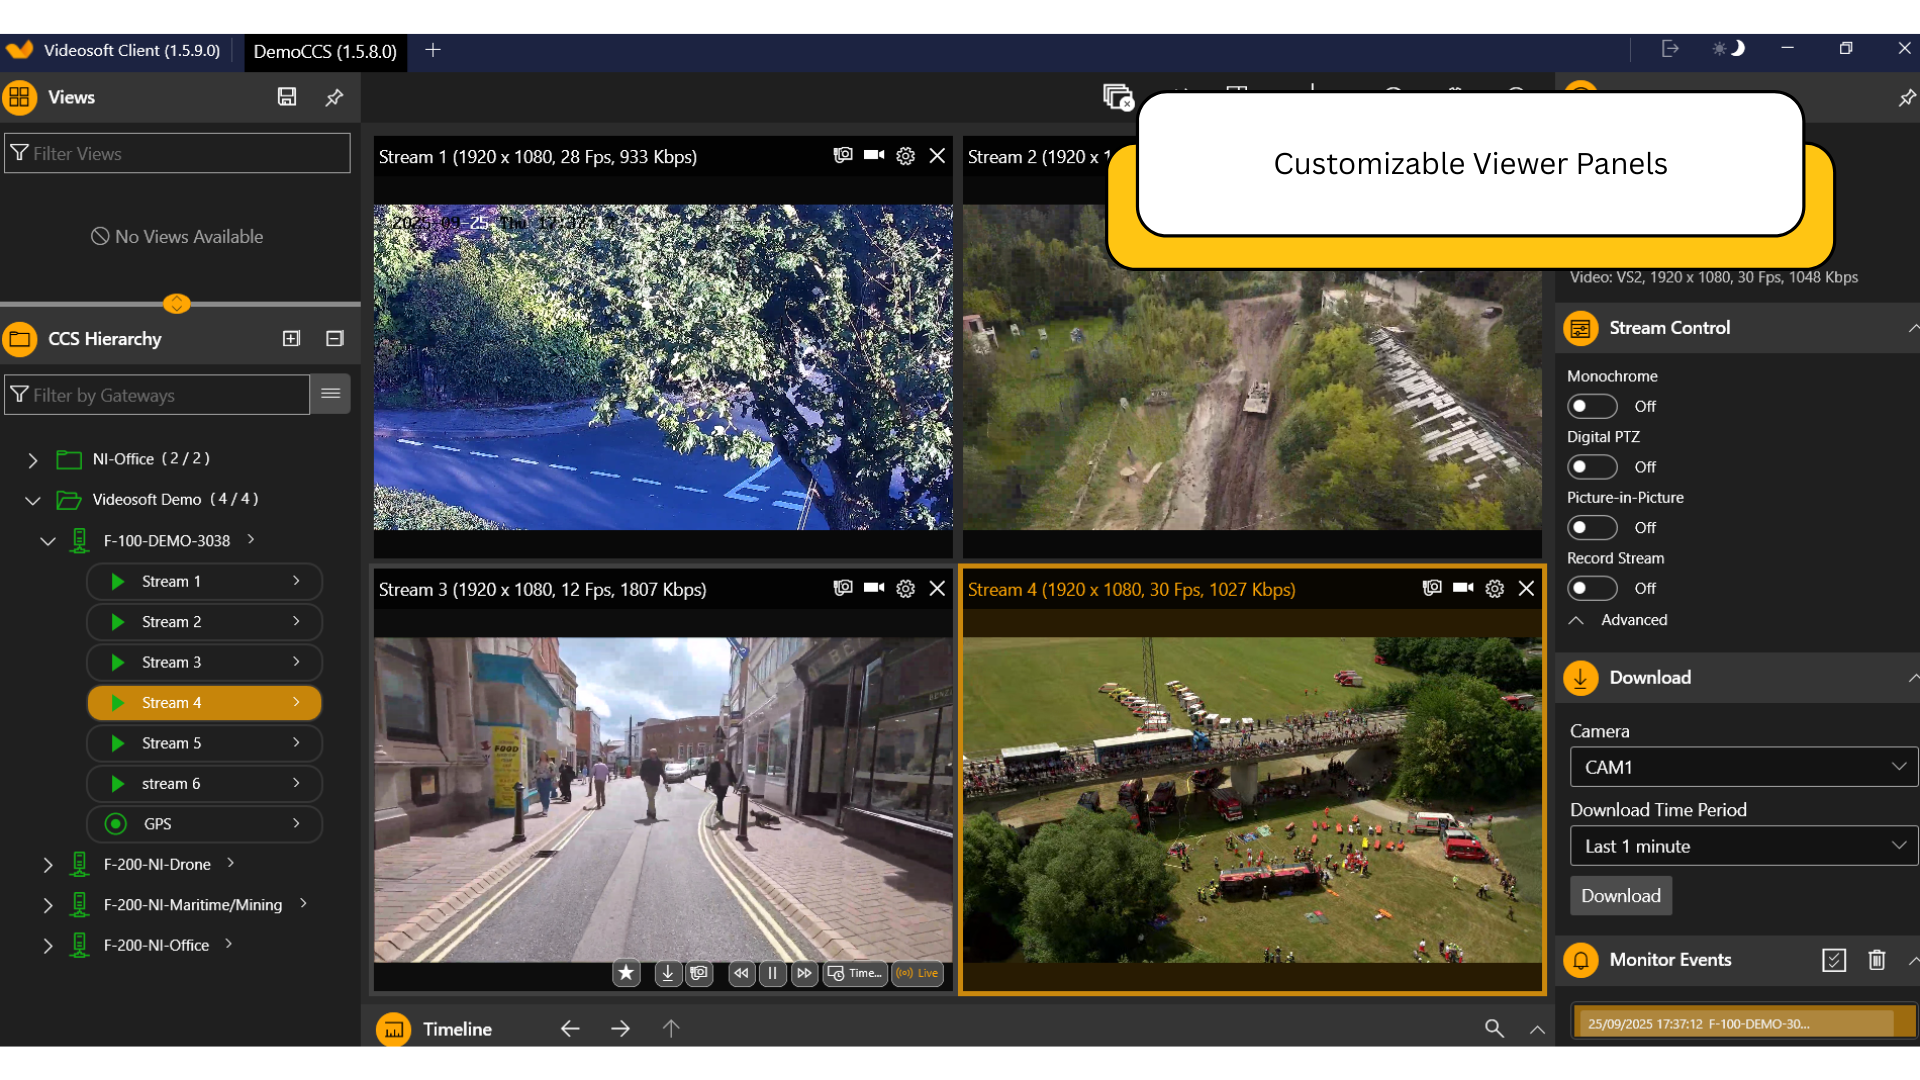1920x1080 pixels.
Task: Click the camera record icon on Stream 4
Action: pyautogui.click(x=1463, y=589)
